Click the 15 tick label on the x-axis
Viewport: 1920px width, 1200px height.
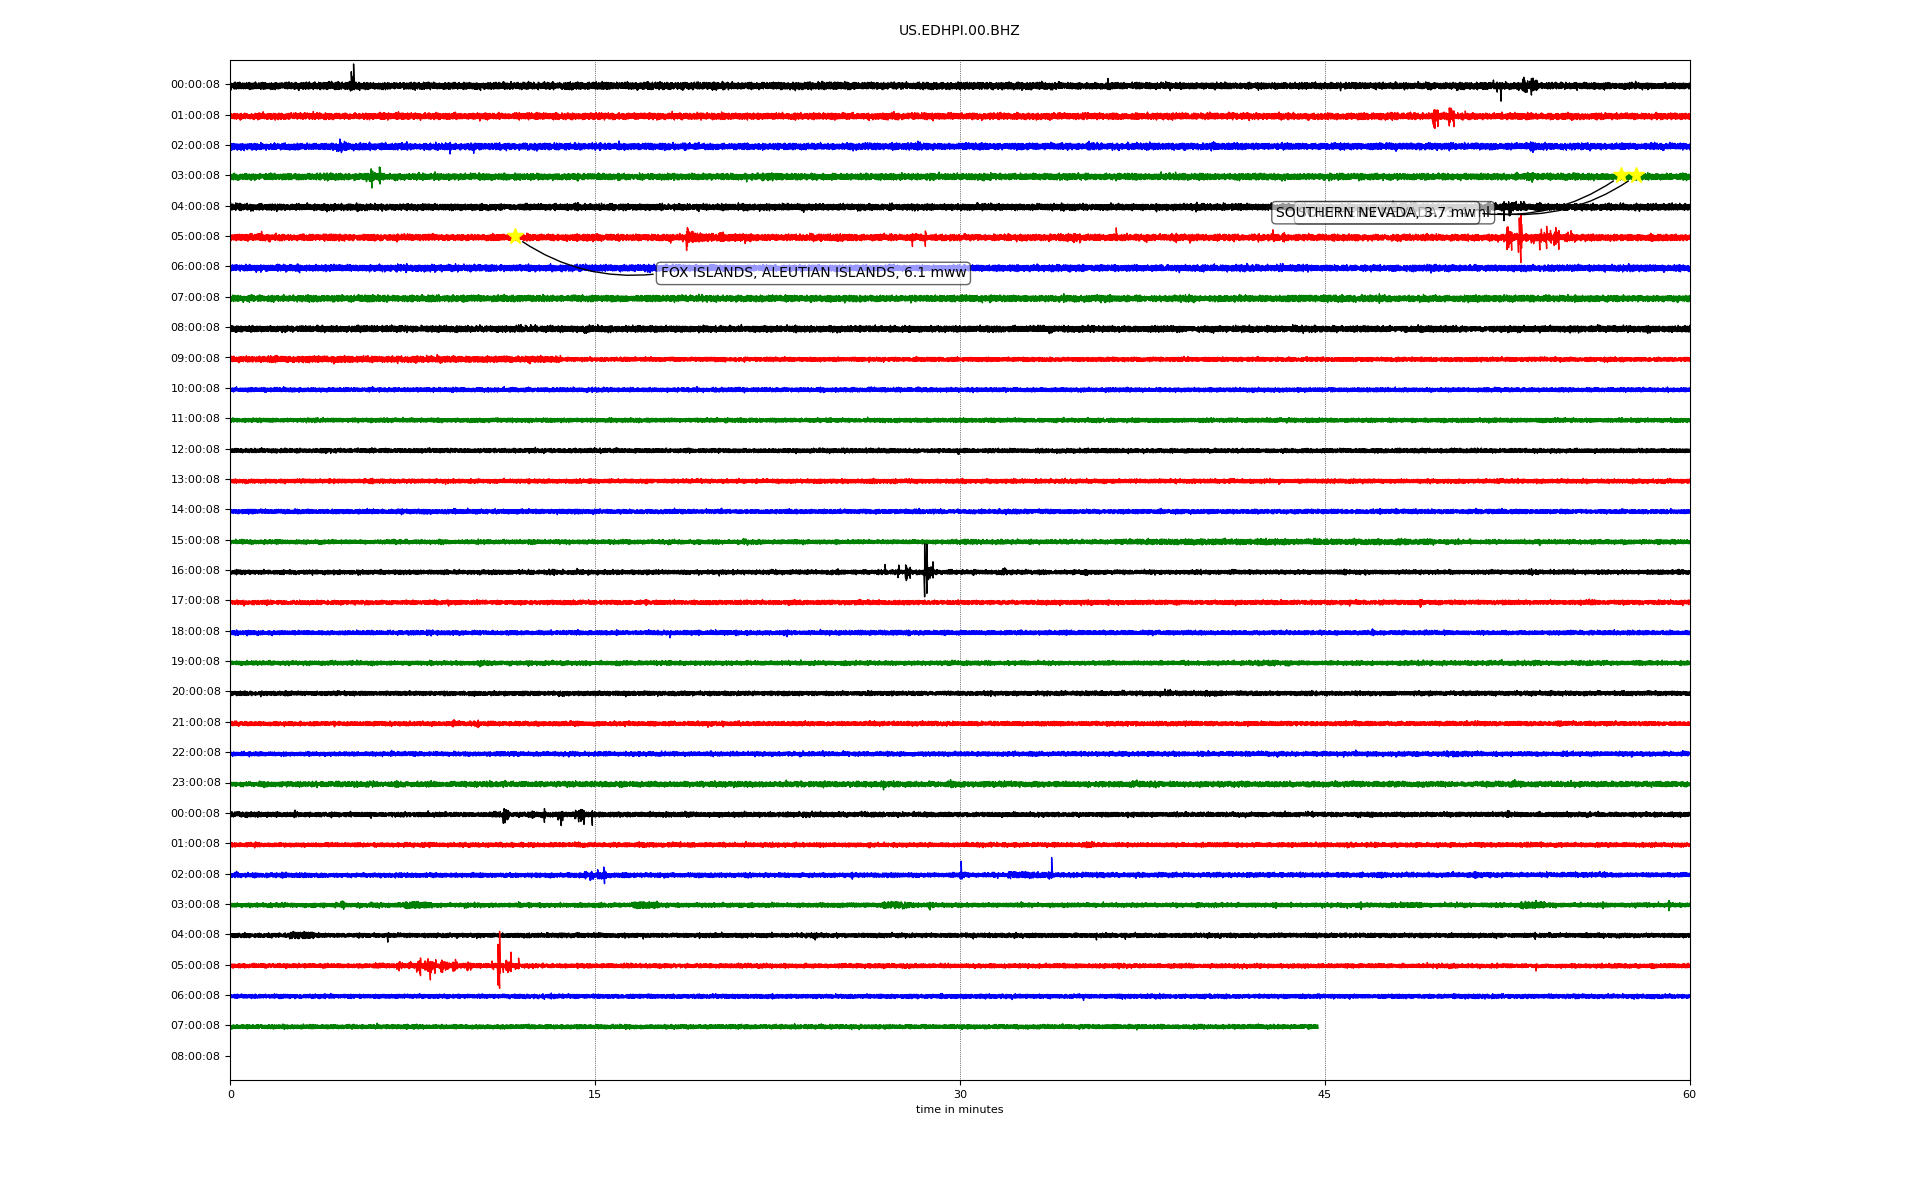click(595, 1095)
